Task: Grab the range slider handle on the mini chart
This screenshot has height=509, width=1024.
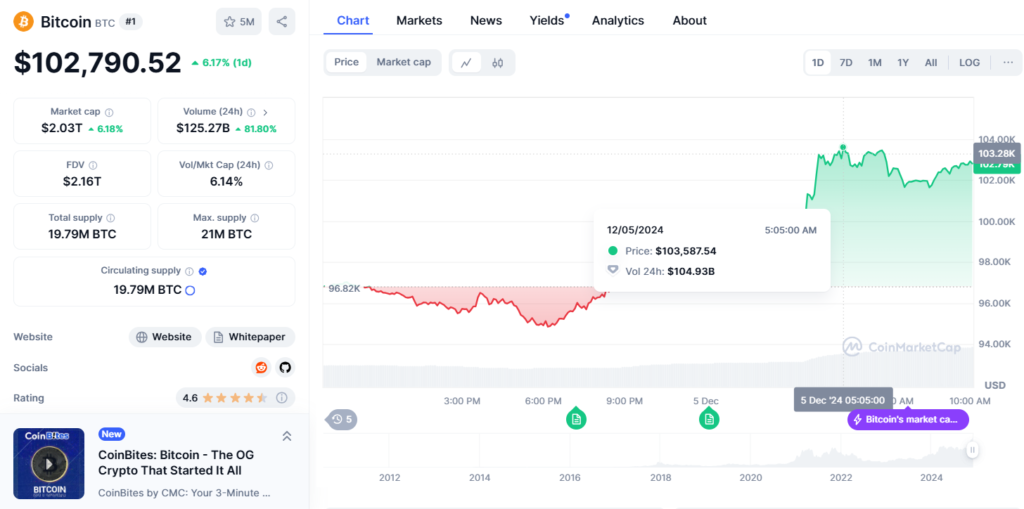Action: click(972, 450)
